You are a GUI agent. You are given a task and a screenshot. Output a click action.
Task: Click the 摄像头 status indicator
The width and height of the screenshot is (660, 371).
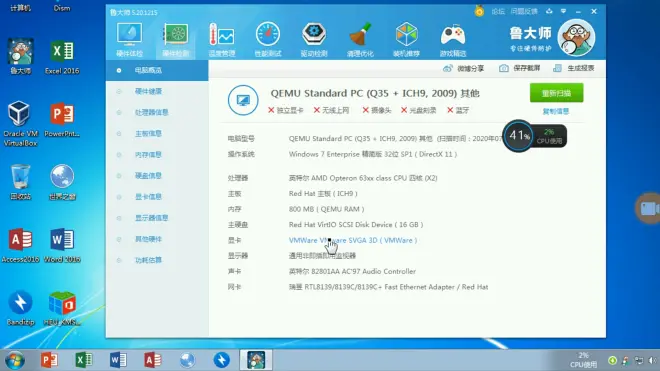pyautogui.click(x=377, y=110)
